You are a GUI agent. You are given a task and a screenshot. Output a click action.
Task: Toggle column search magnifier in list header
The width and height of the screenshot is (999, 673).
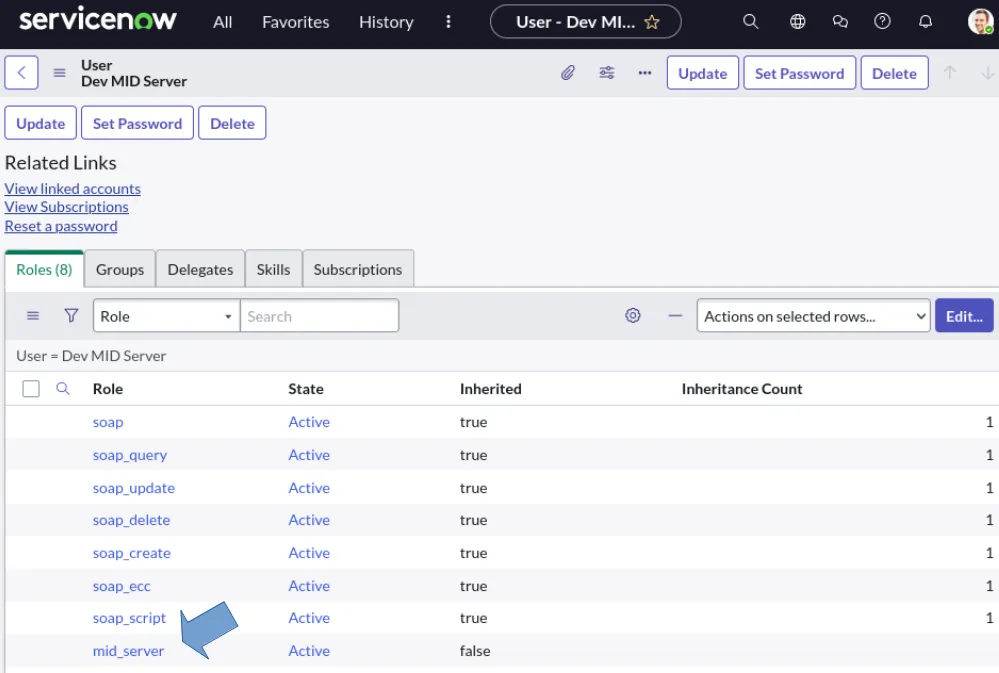62,388
